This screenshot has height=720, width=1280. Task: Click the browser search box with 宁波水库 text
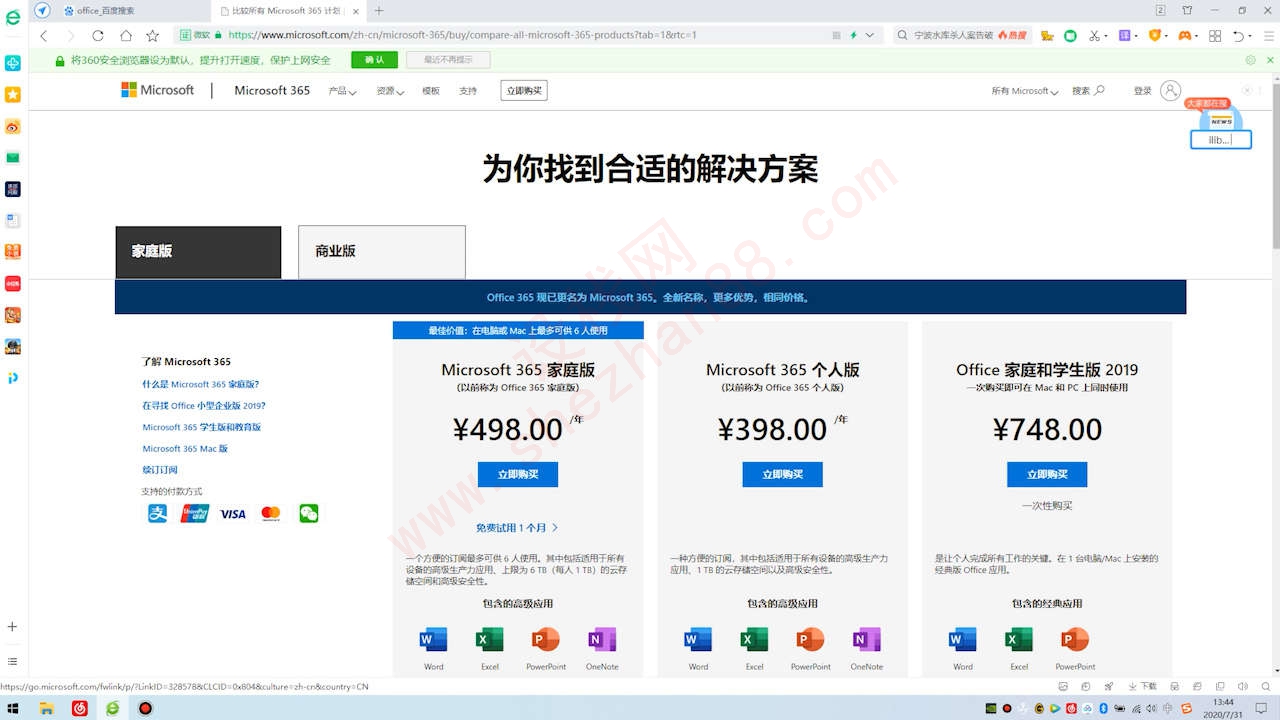tap(961, 35)
